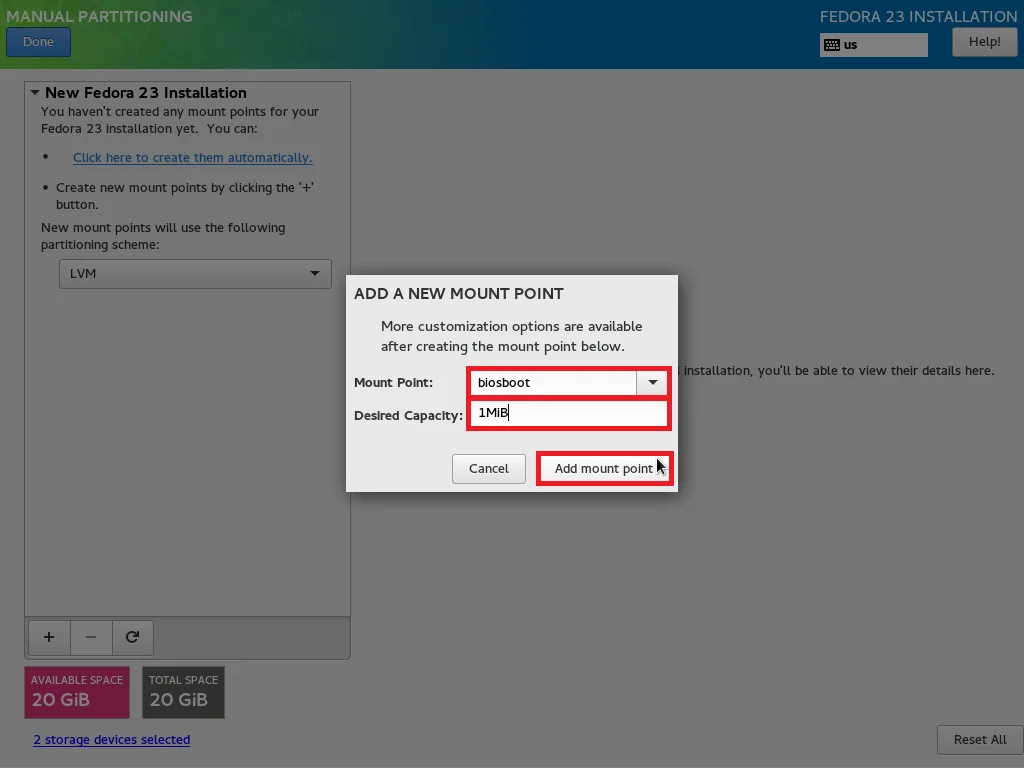This screenshot has height=768, width=1024.
Task: Open the Help! button
Action: (x=984, y=42)
